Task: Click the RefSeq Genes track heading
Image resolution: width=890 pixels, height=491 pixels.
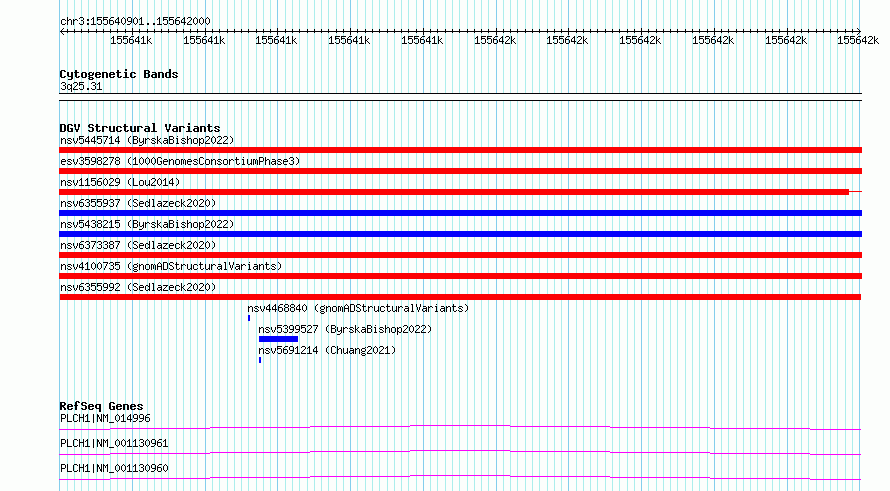Action: [101, 406]
